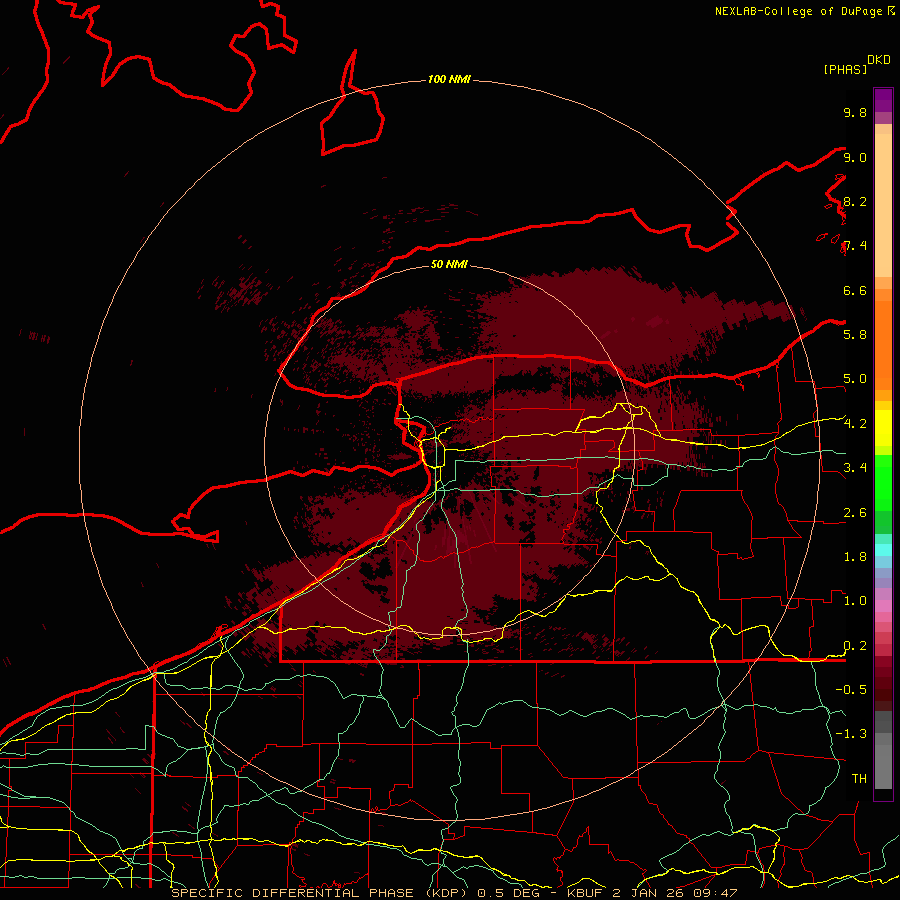Pick the cyan color bar segment
This screenshot has width=900, height=900.
pyautogui.click(x=883, y=549)
